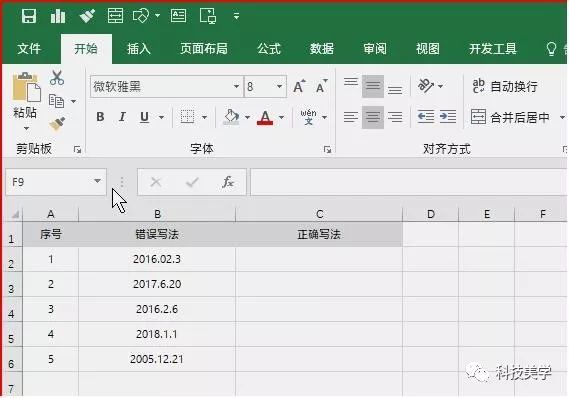Toggle Underline formatting
This screenshot has height=398, width=569.
click(144, 117)
